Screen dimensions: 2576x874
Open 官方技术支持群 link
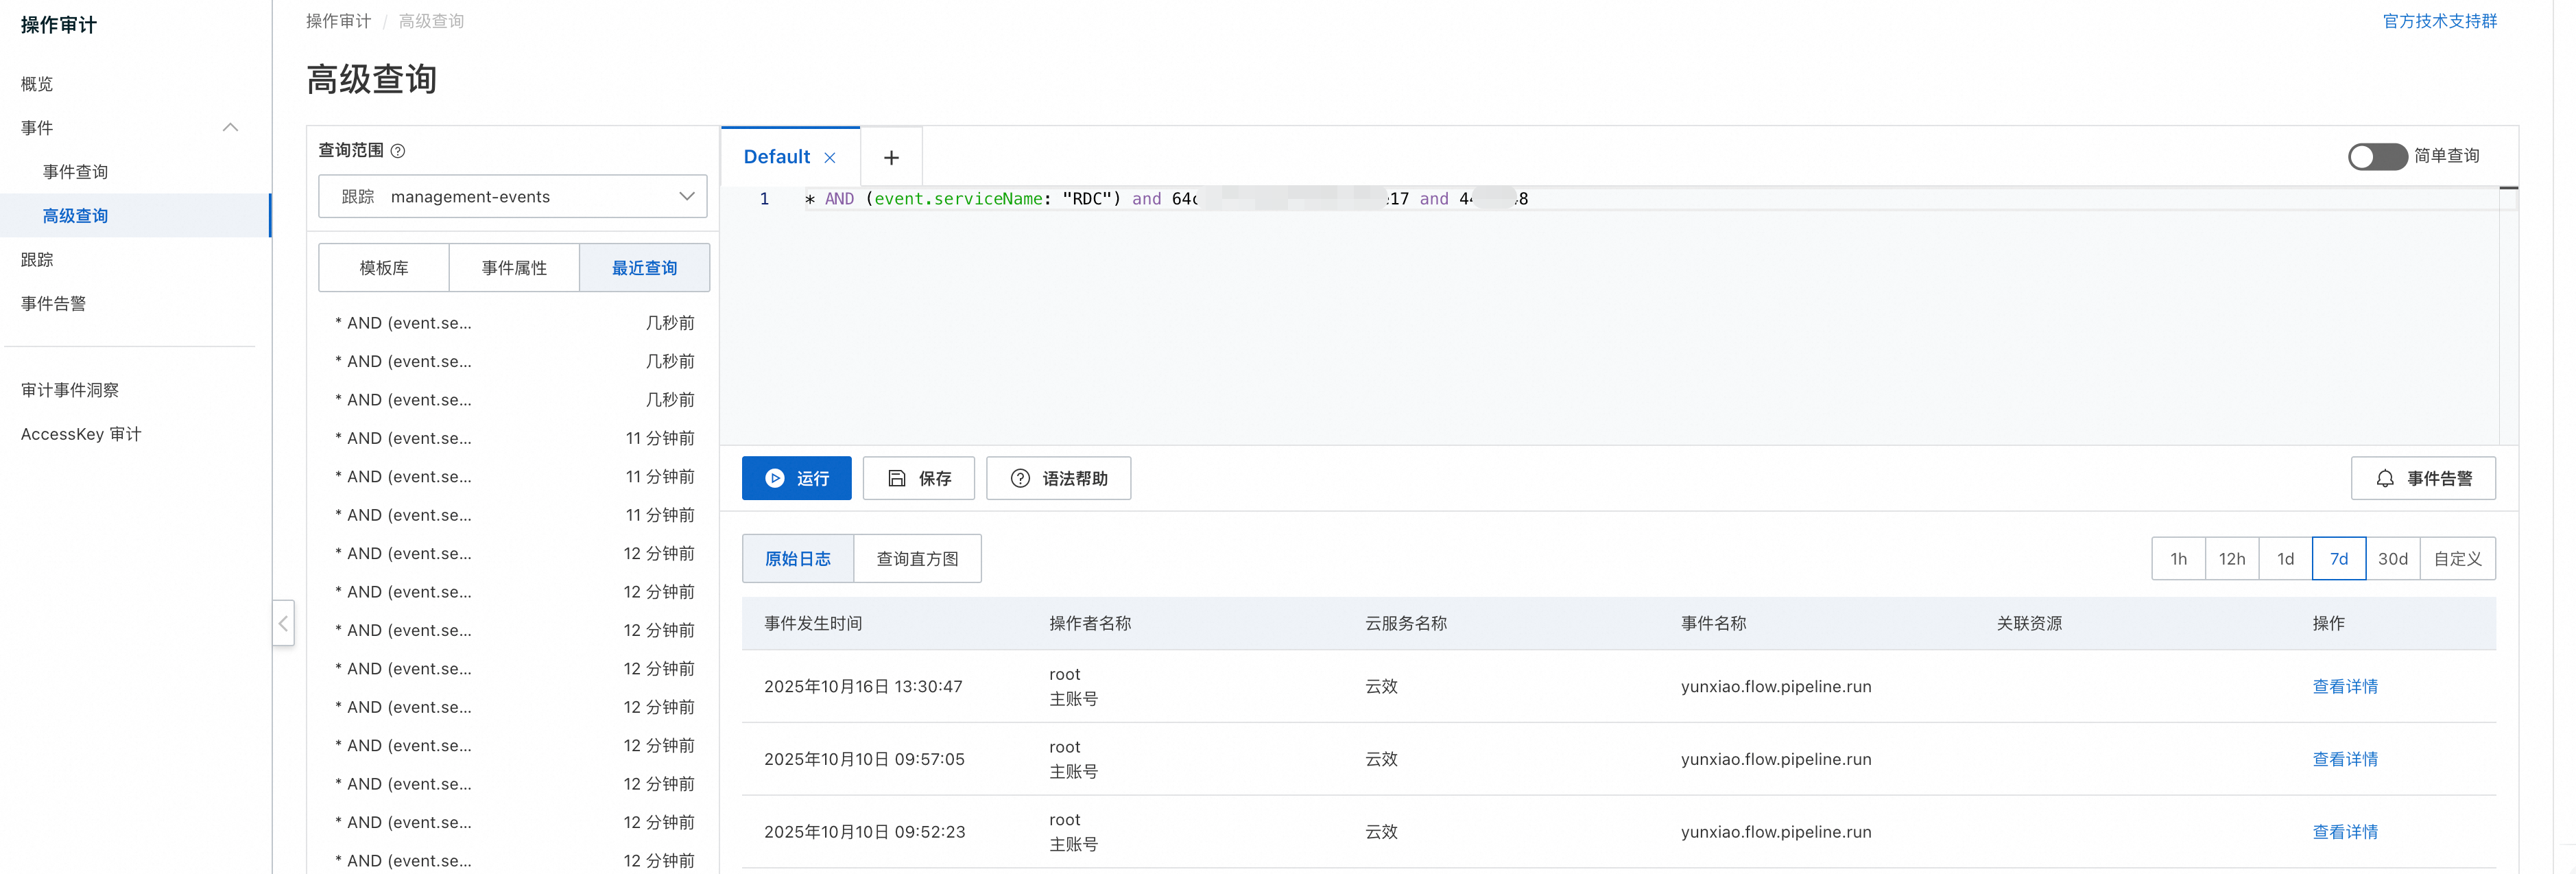[2439, 21]
